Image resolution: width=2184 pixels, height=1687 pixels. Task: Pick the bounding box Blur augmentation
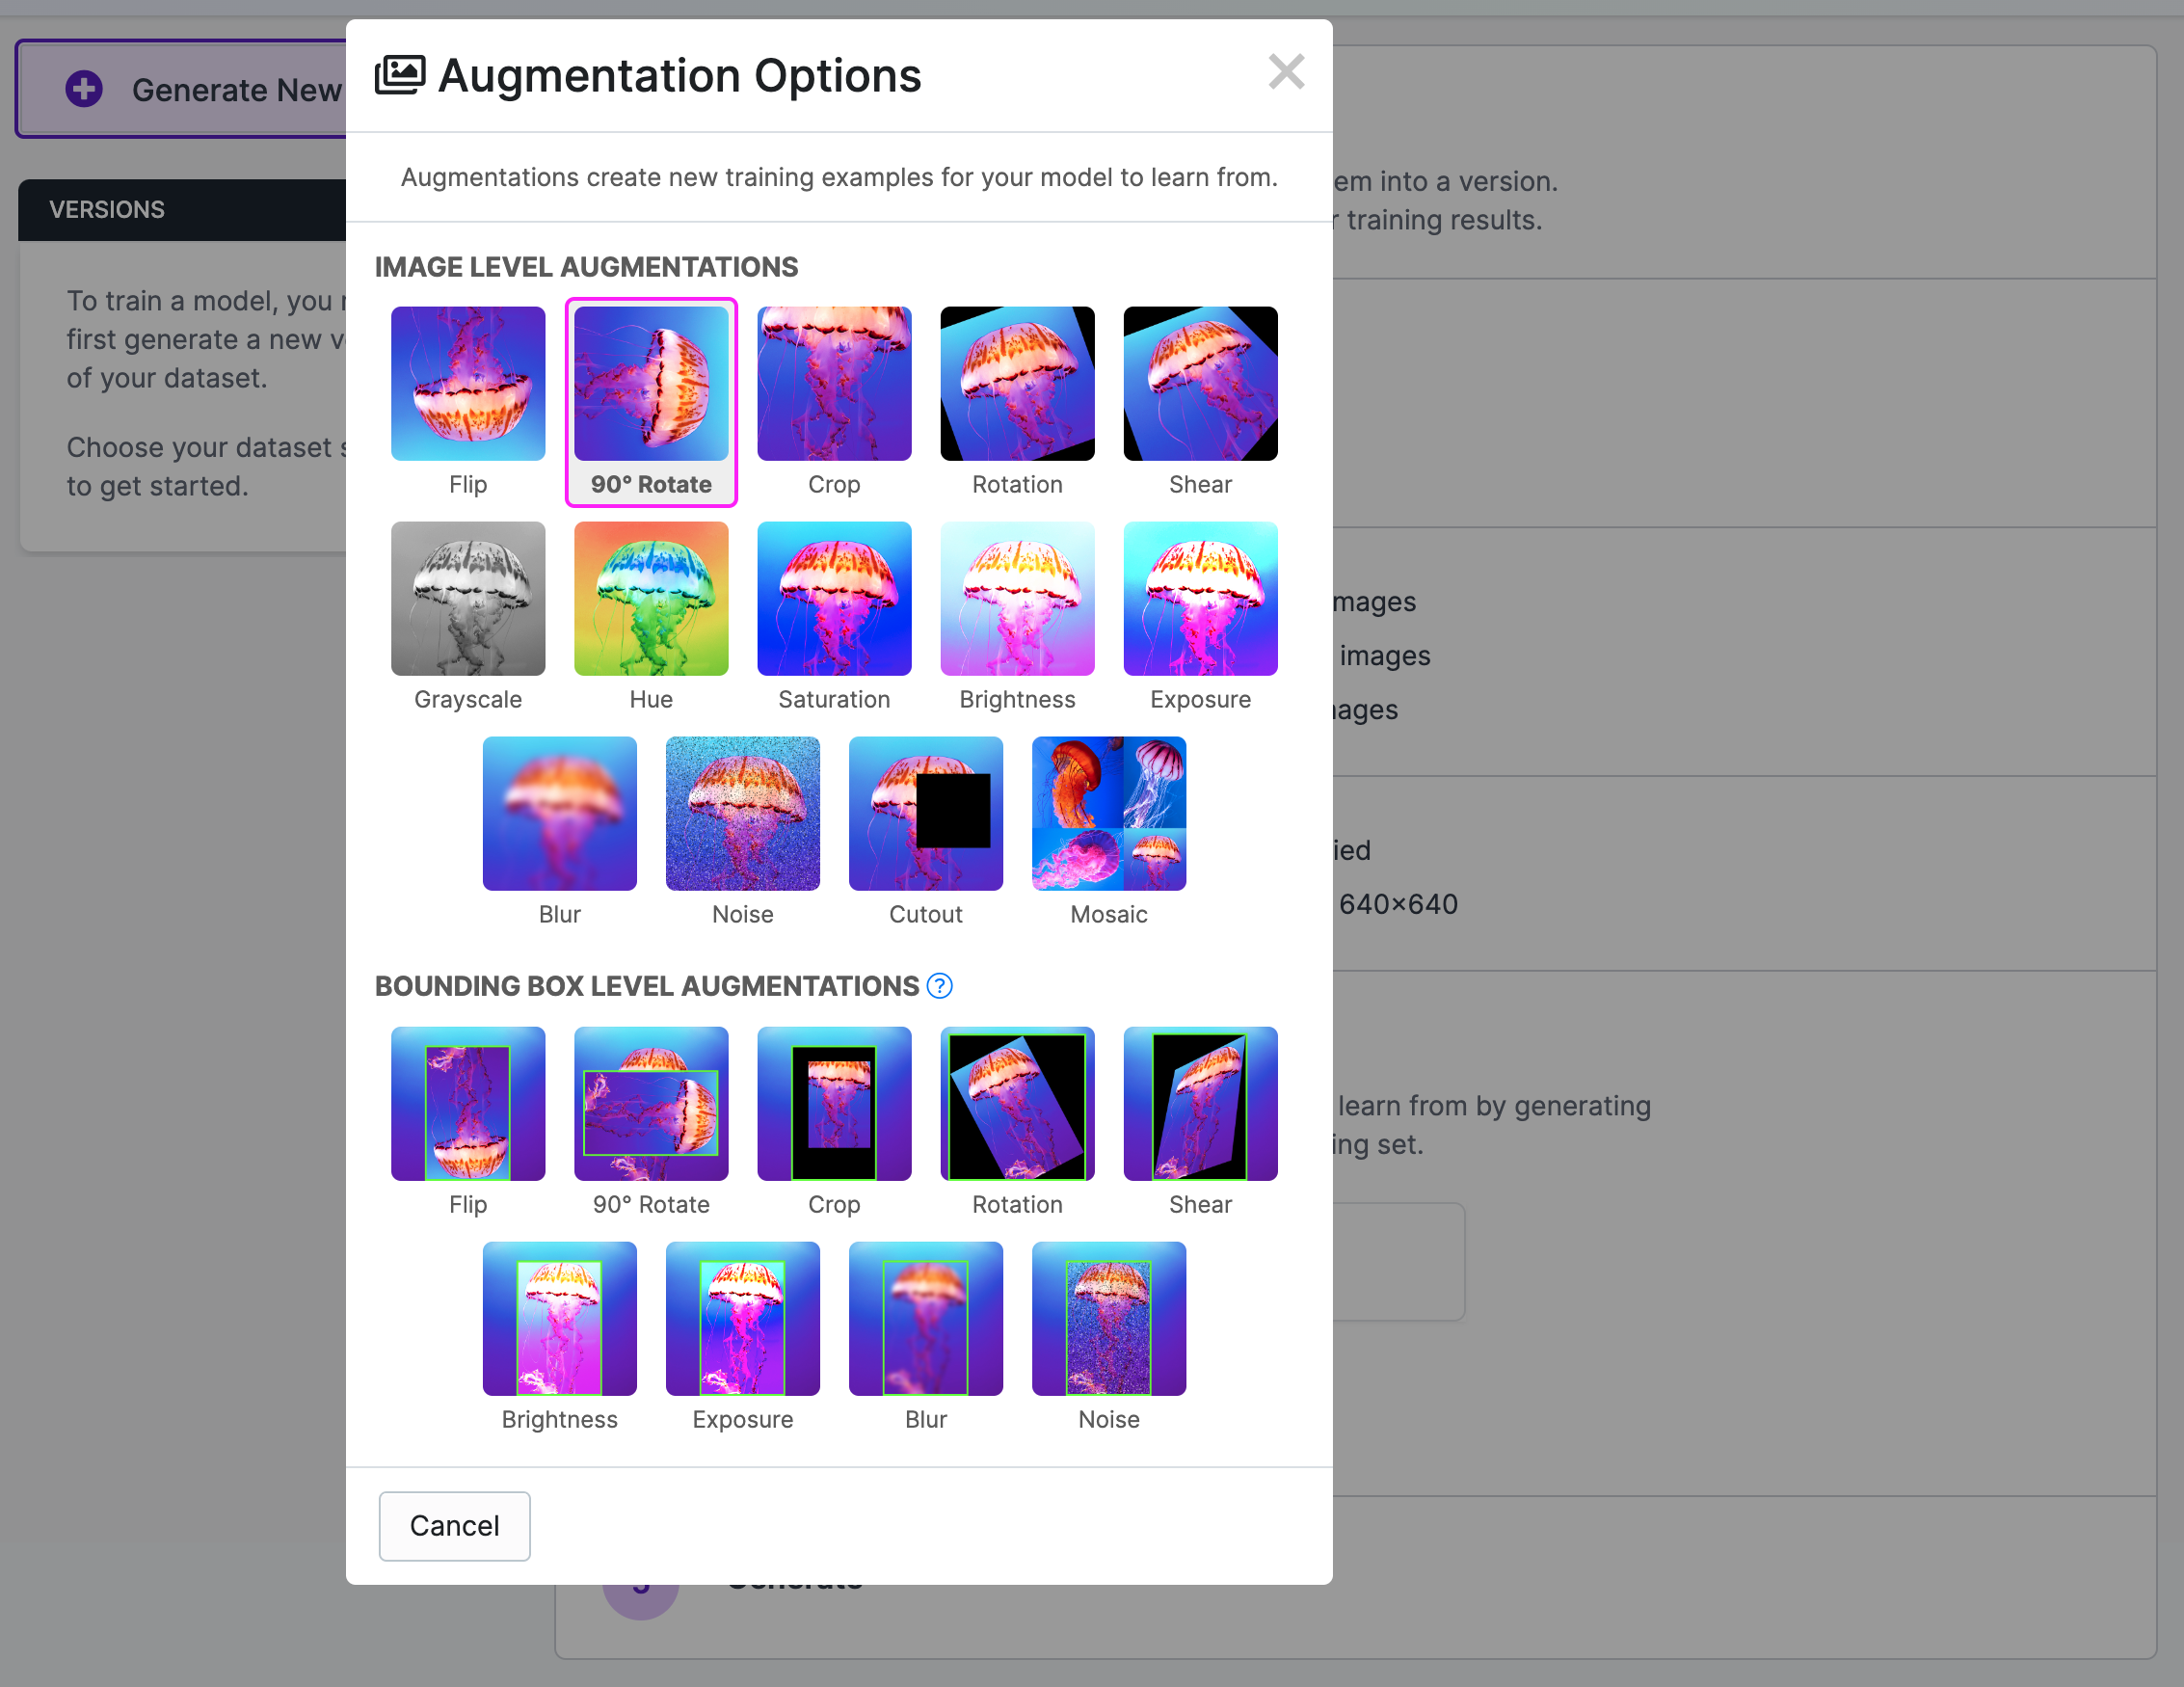click(x=925, y=1319)
